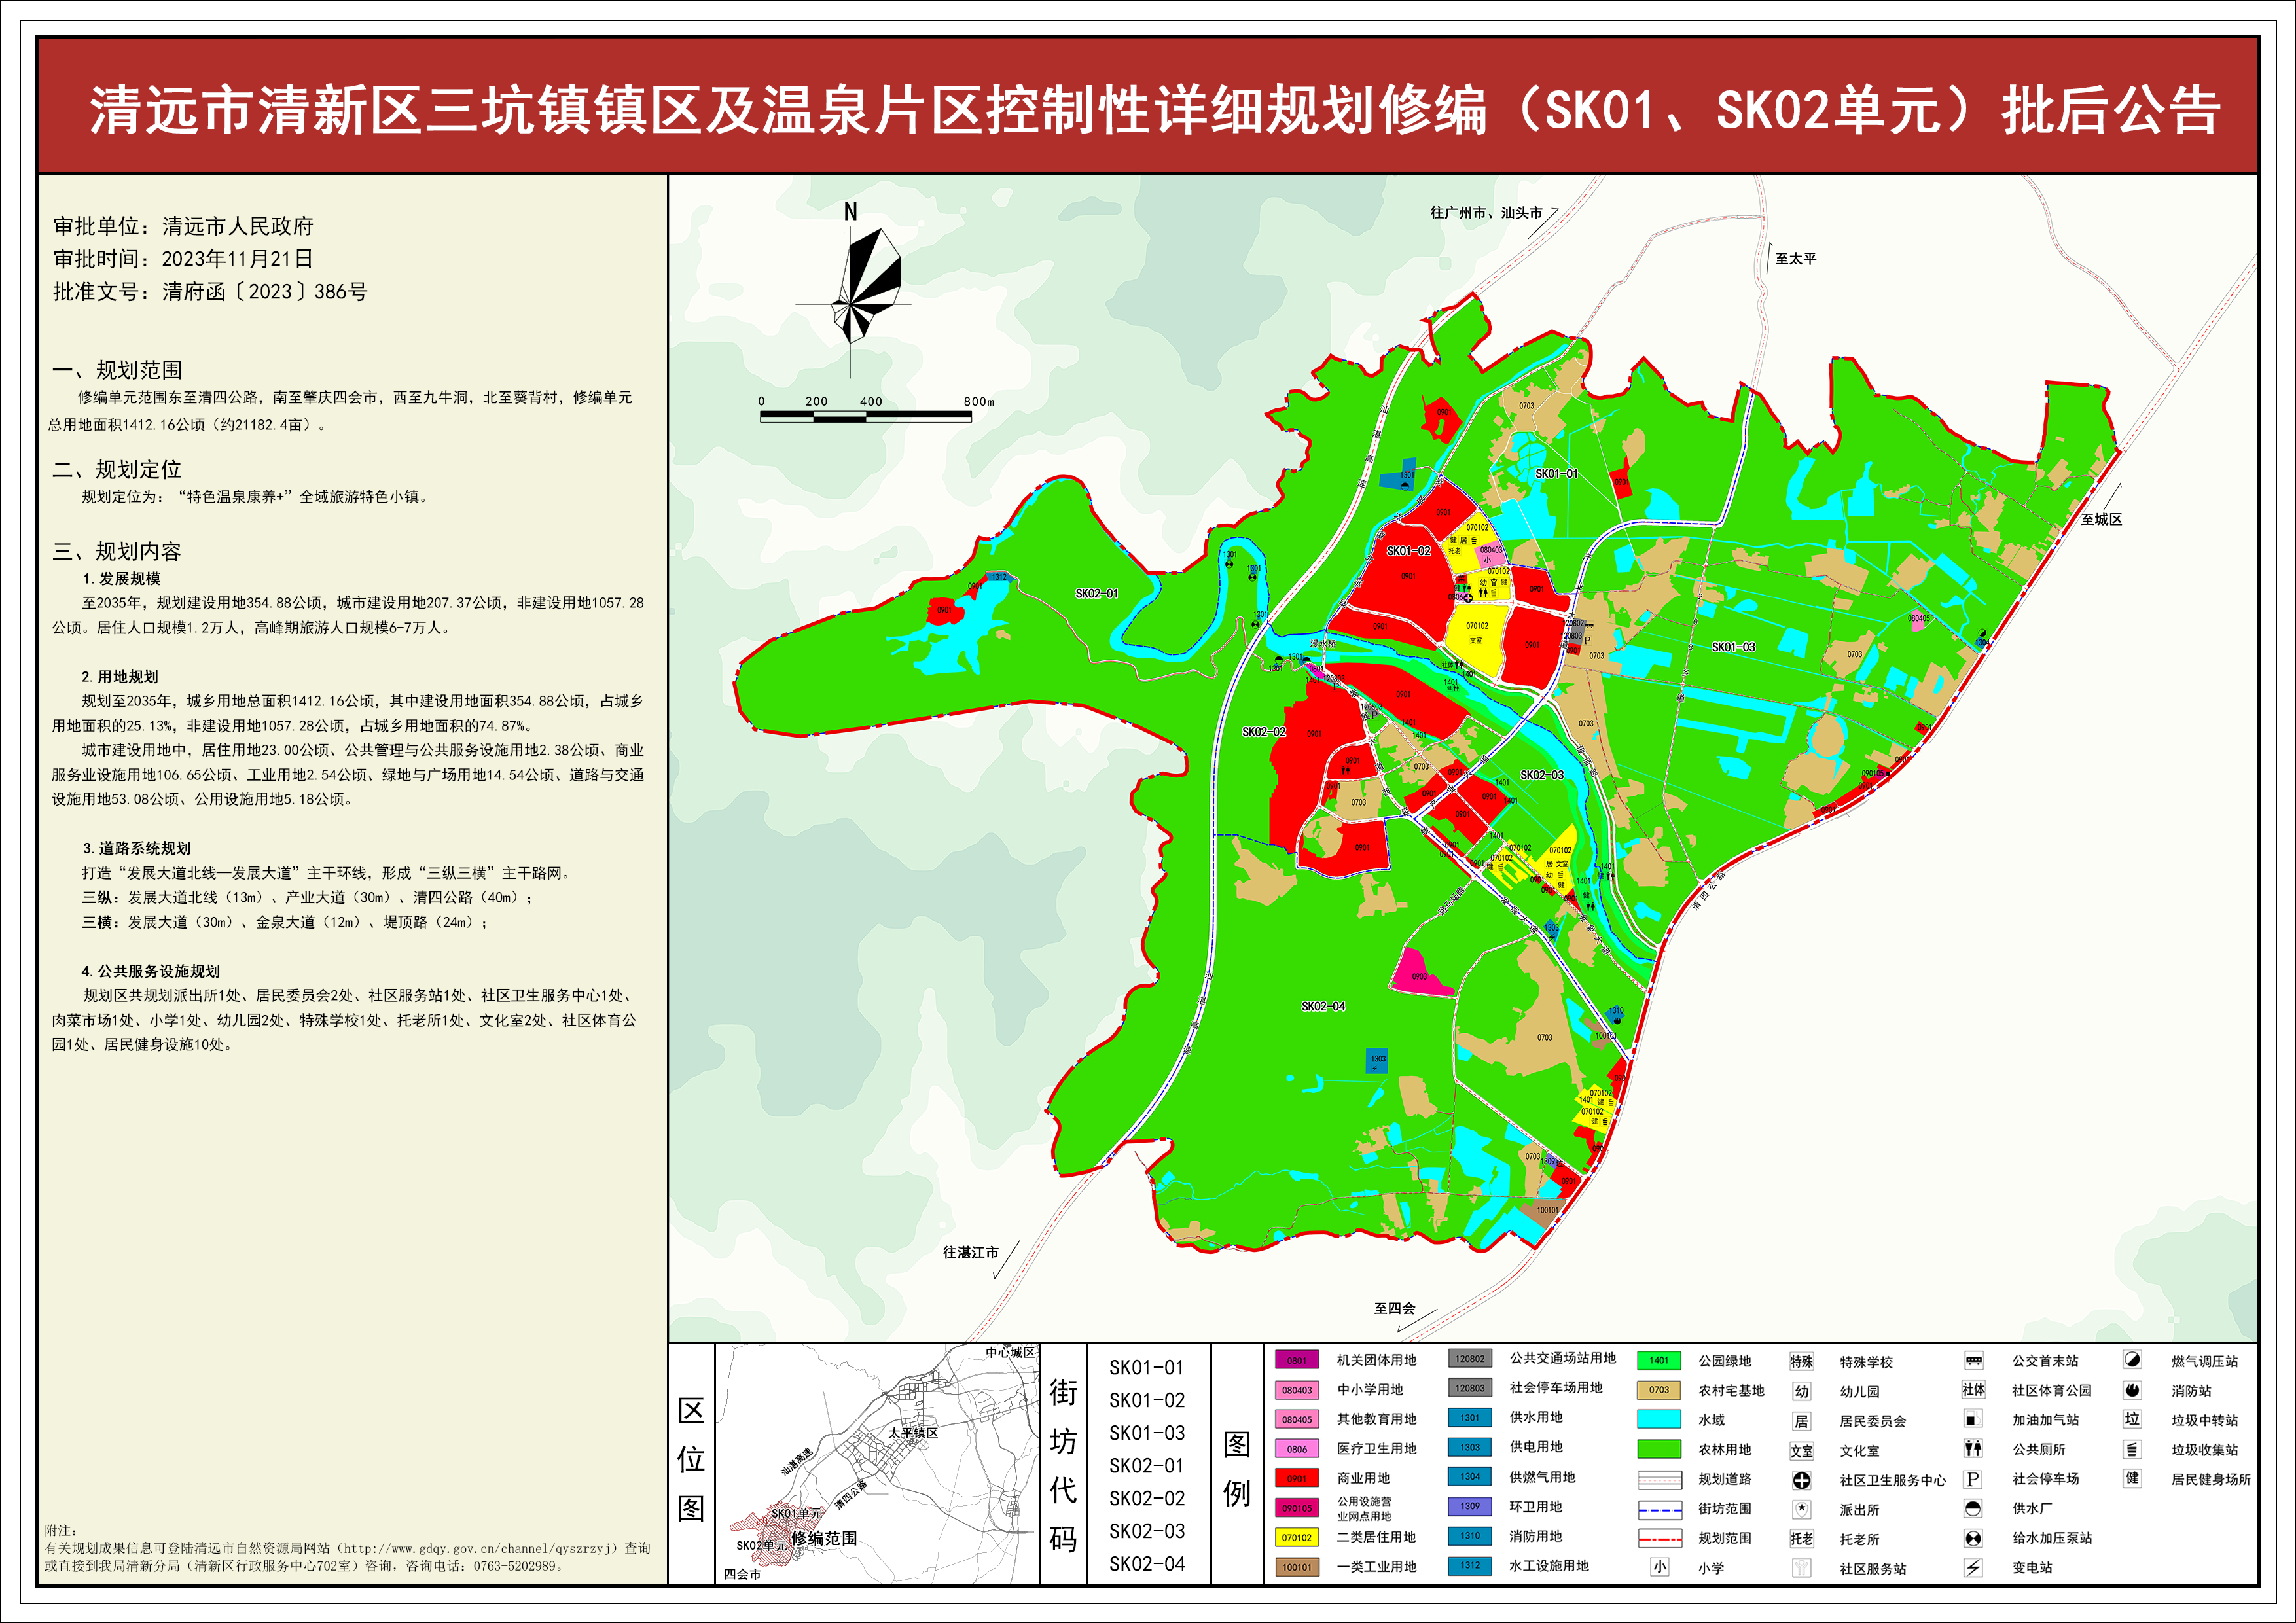
Task: Click the 派出所 shield icon
Action: [1801, 1509]
